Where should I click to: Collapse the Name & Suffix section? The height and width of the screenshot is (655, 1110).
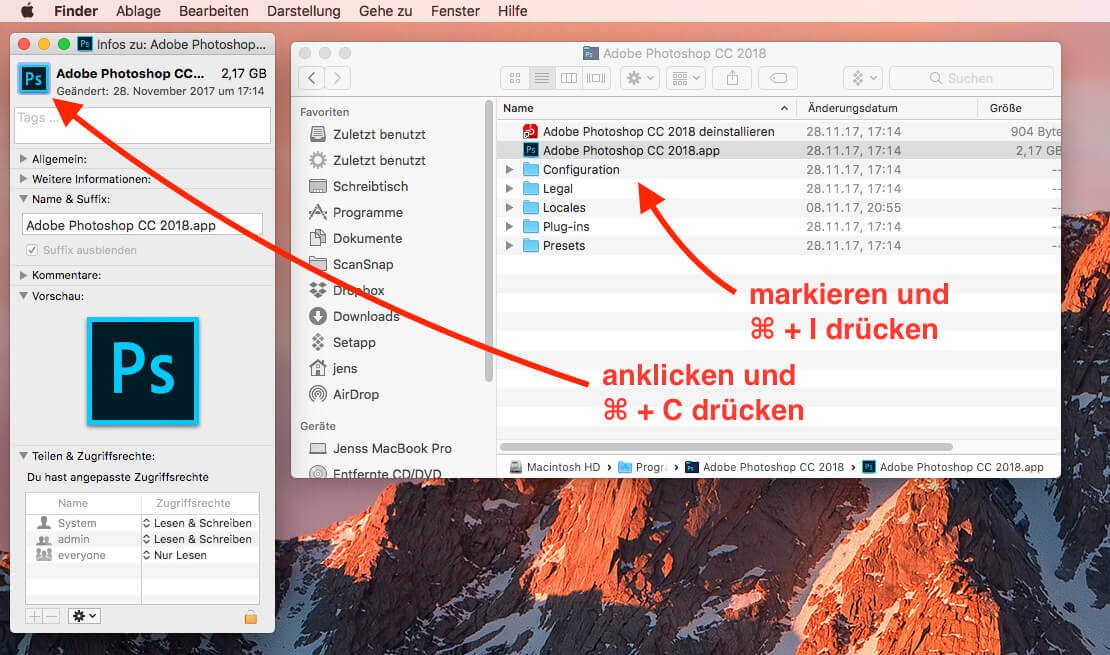pyautogui.click(x=23, y=199)
